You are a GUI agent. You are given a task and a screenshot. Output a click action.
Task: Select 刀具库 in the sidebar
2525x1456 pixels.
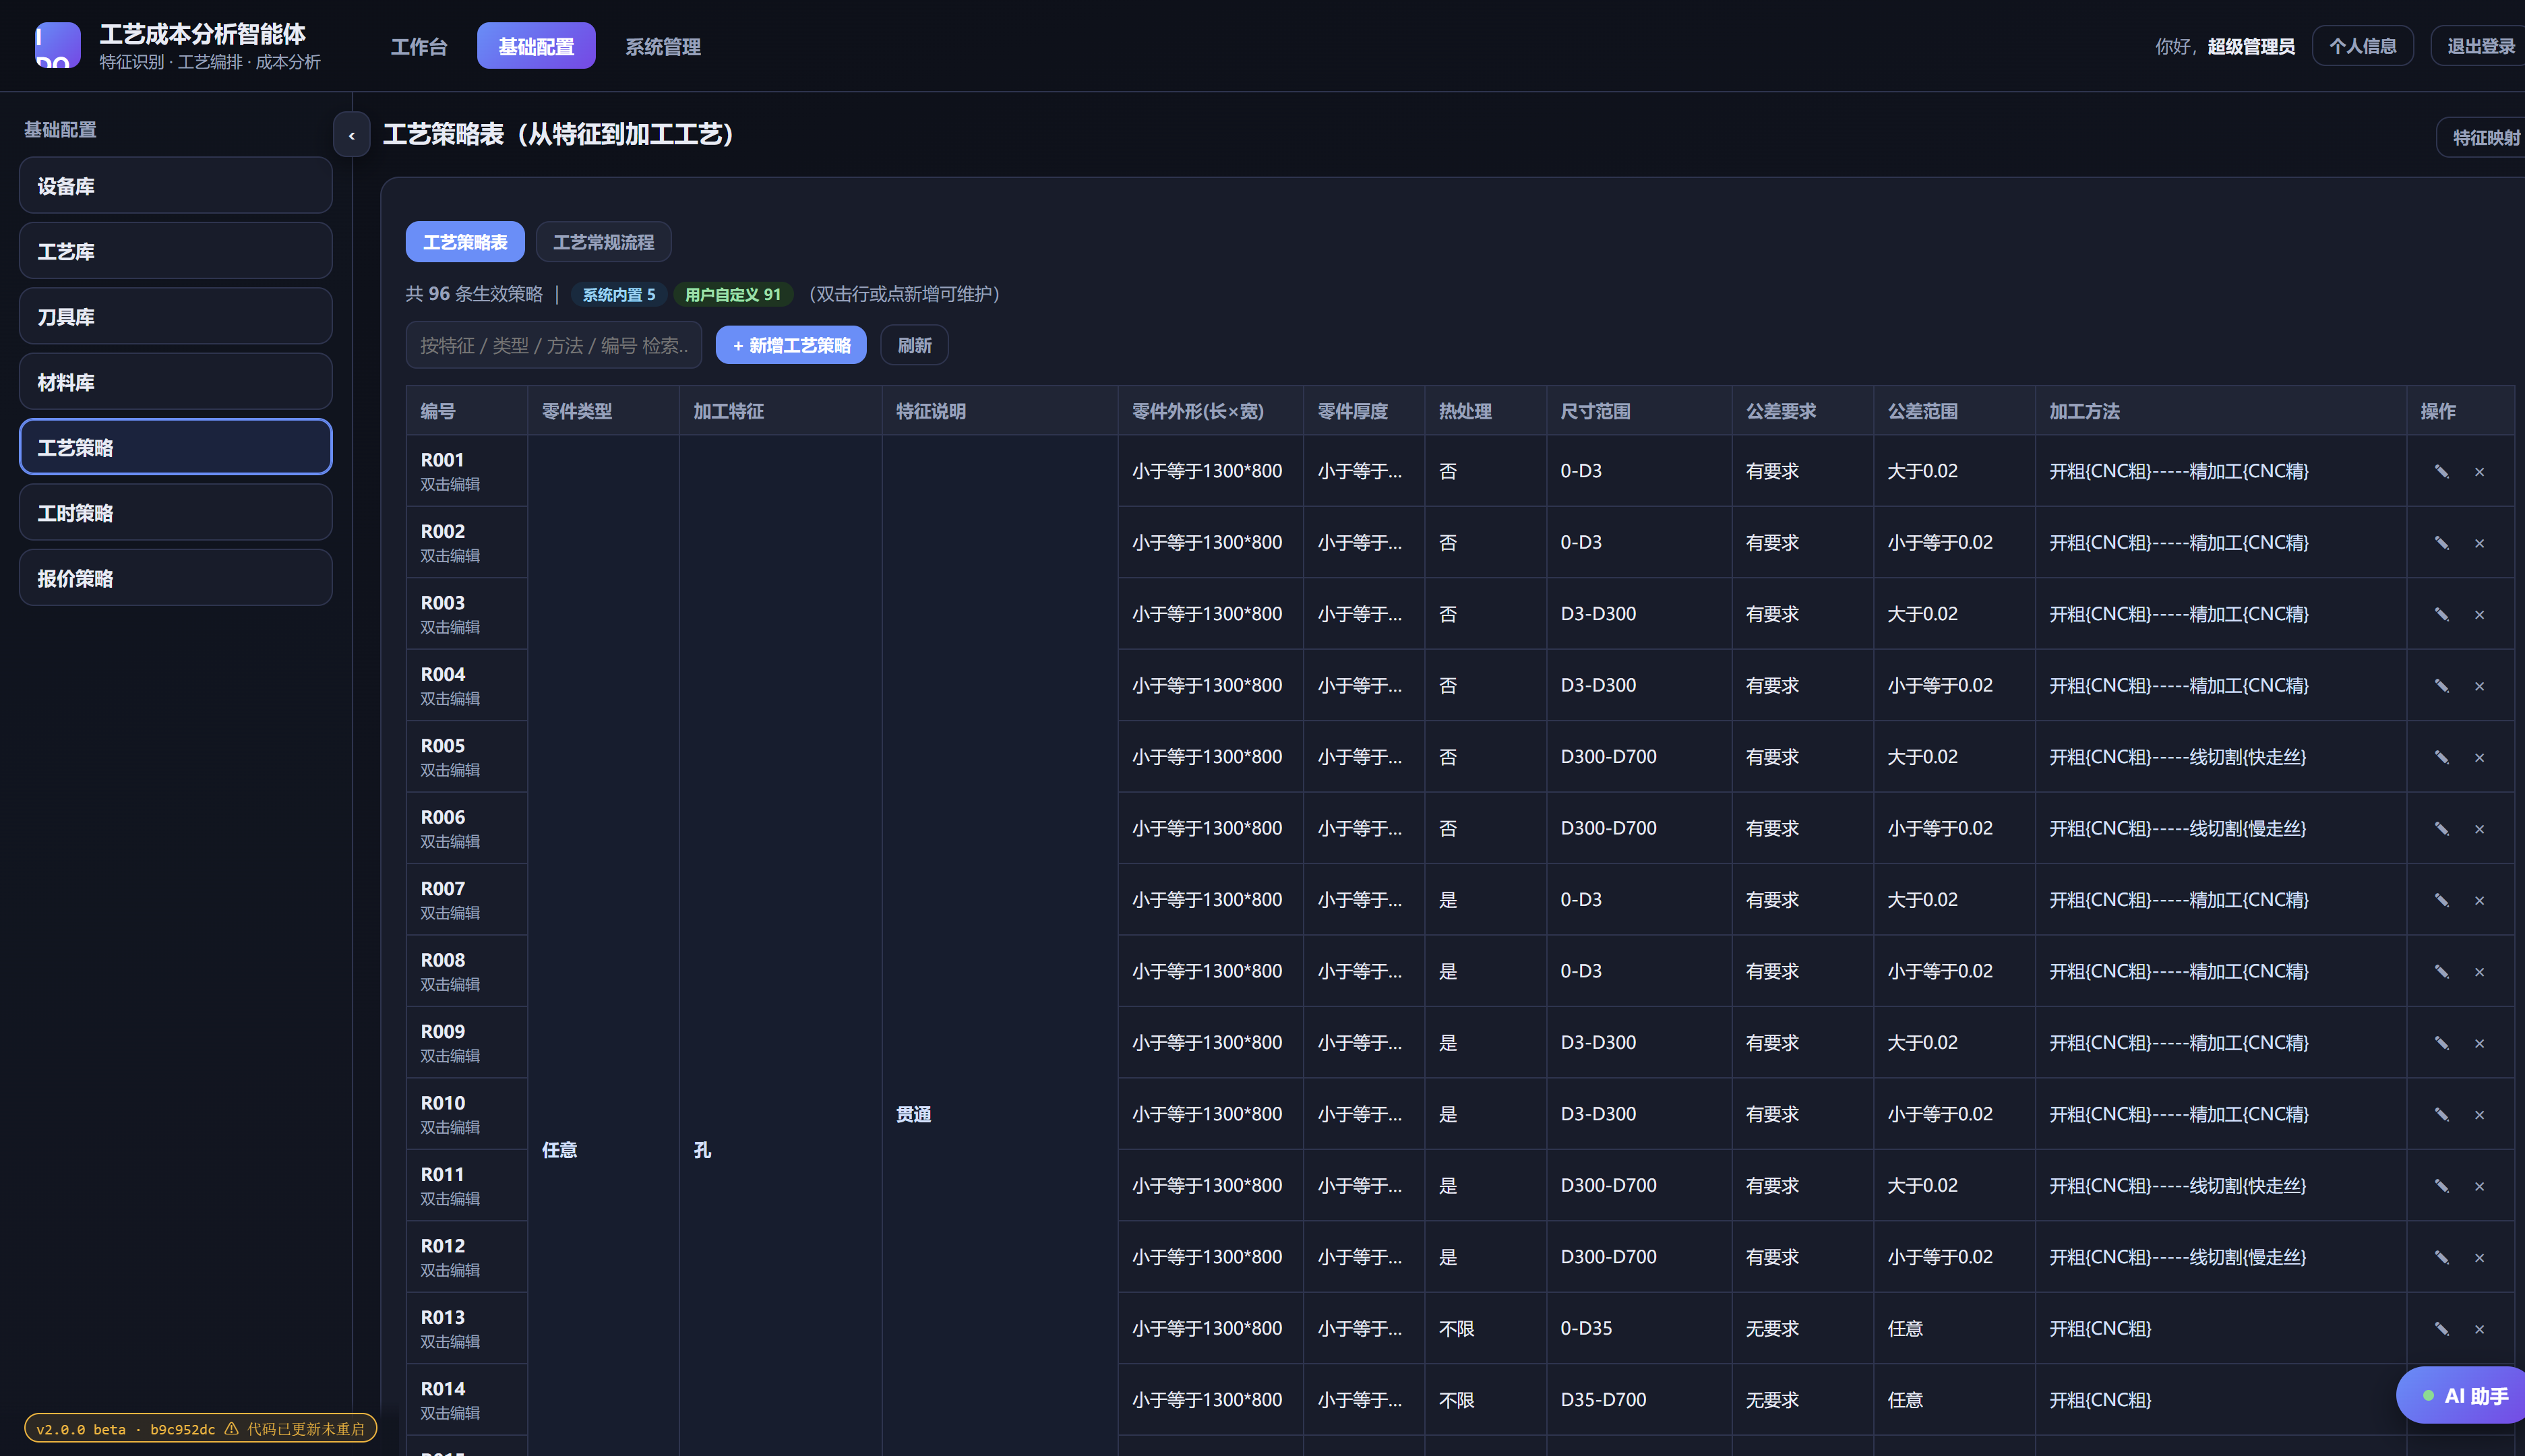(176, 317)
